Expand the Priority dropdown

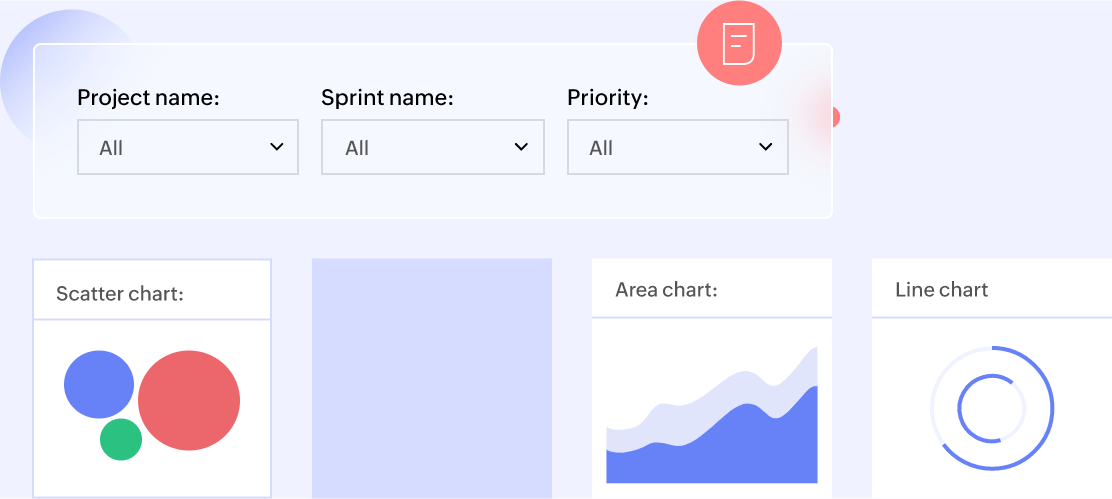[x=677, y=147]
